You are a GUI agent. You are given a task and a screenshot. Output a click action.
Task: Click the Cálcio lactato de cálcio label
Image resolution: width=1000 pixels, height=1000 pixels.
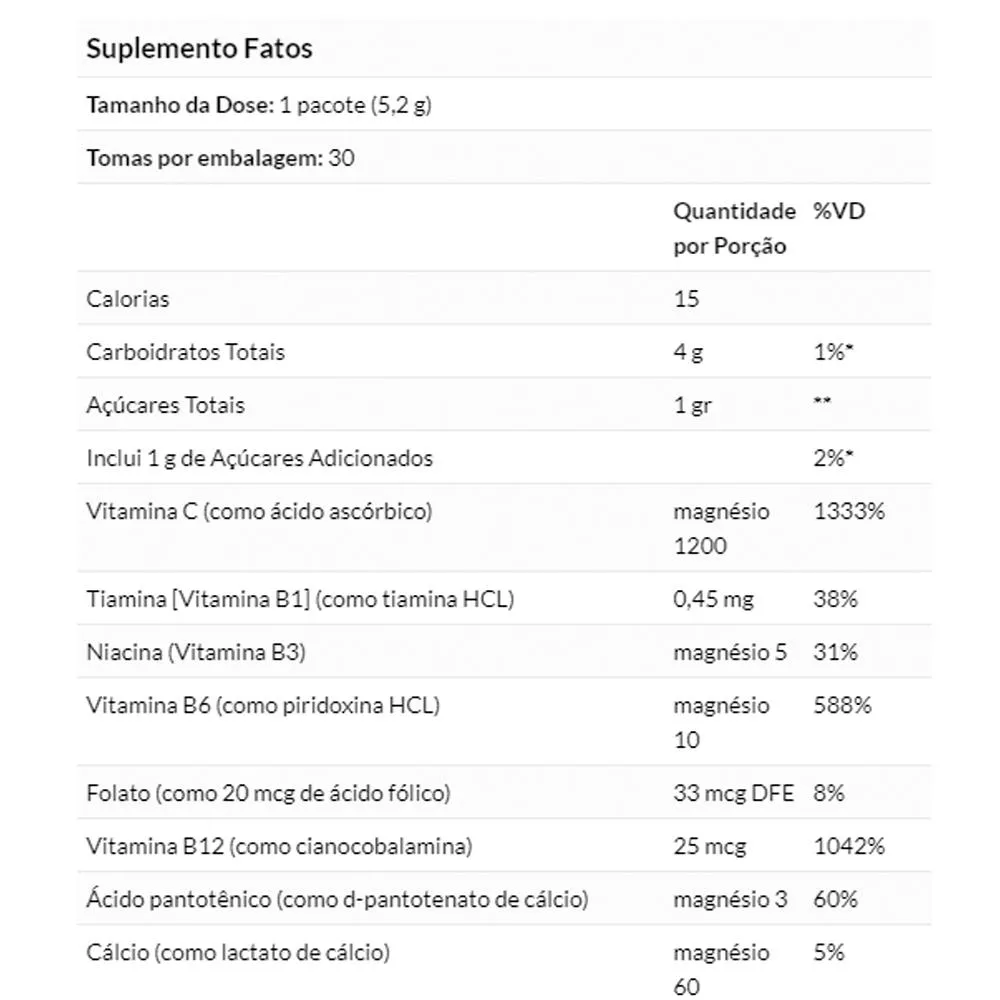click(x=238, y=952)
